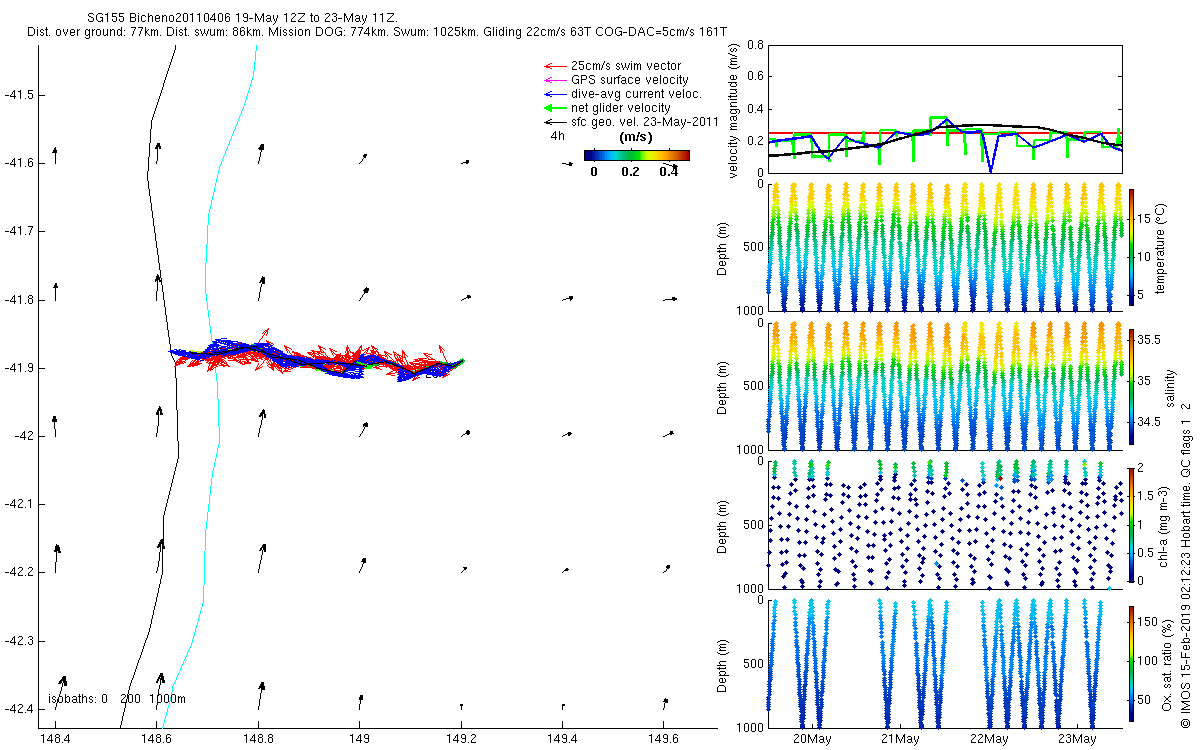The height and width of the screenshot is (750, 1200).
Task: Click the '-41.9' latitude tick label
Action: click(20, 368)
